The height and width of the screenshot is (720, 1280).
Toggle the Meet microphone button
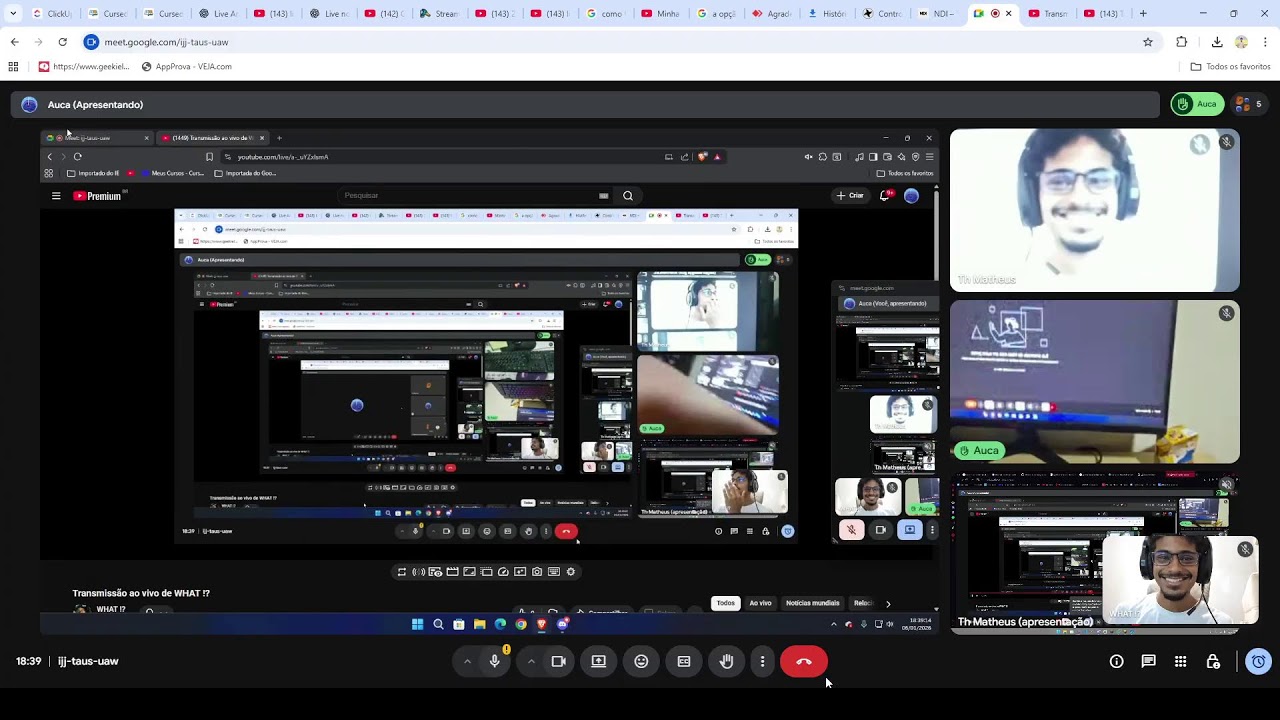coord(494,661)
